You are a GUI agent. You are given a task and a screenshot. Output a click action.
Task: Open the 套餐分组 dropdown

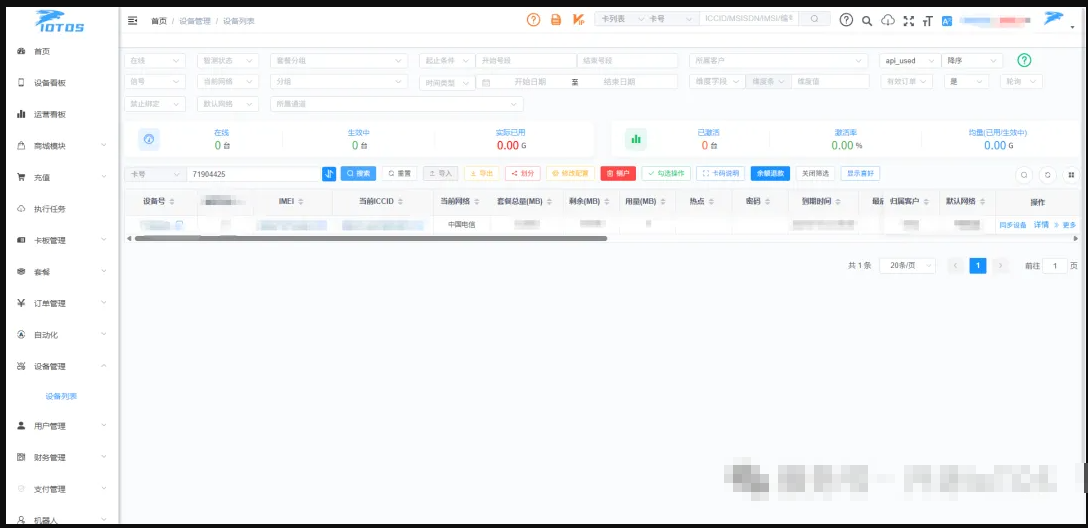click(338, 60)
